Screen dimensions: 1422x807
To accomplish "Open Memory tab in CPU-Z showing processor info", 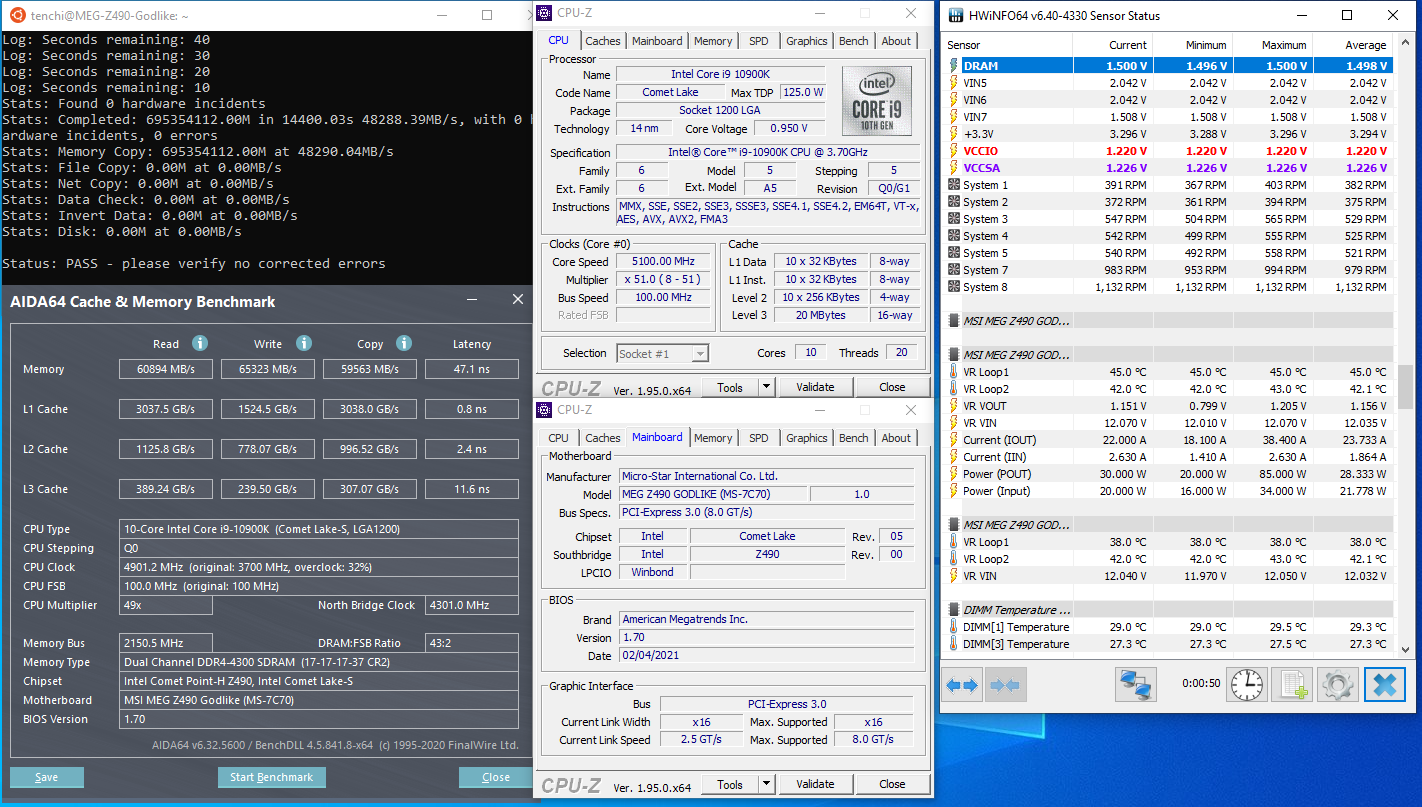I will point(713,41).
